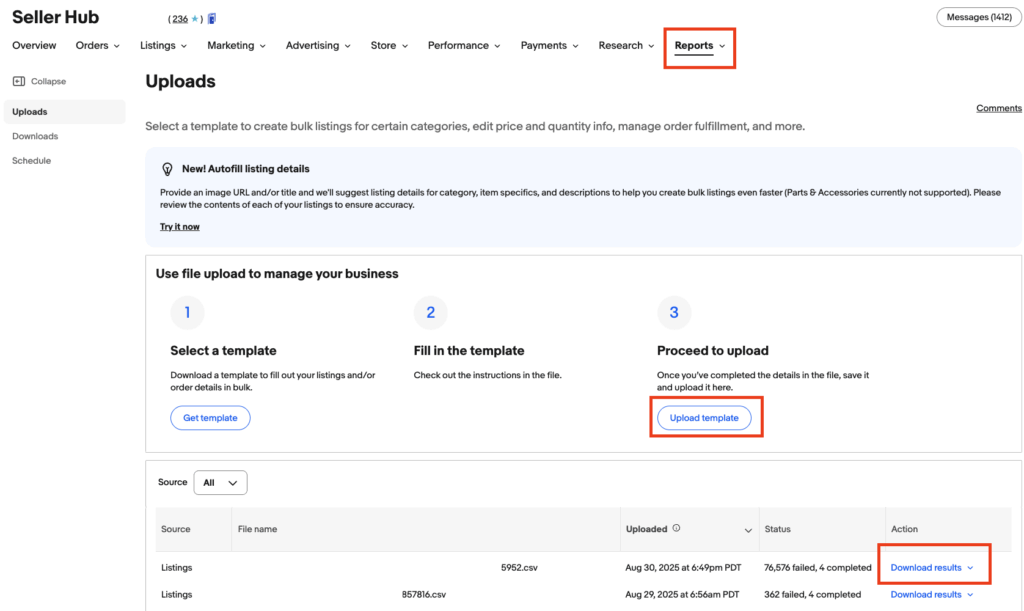Open the Source filter dropdown
1024x611 pixels.
(220, 483)
